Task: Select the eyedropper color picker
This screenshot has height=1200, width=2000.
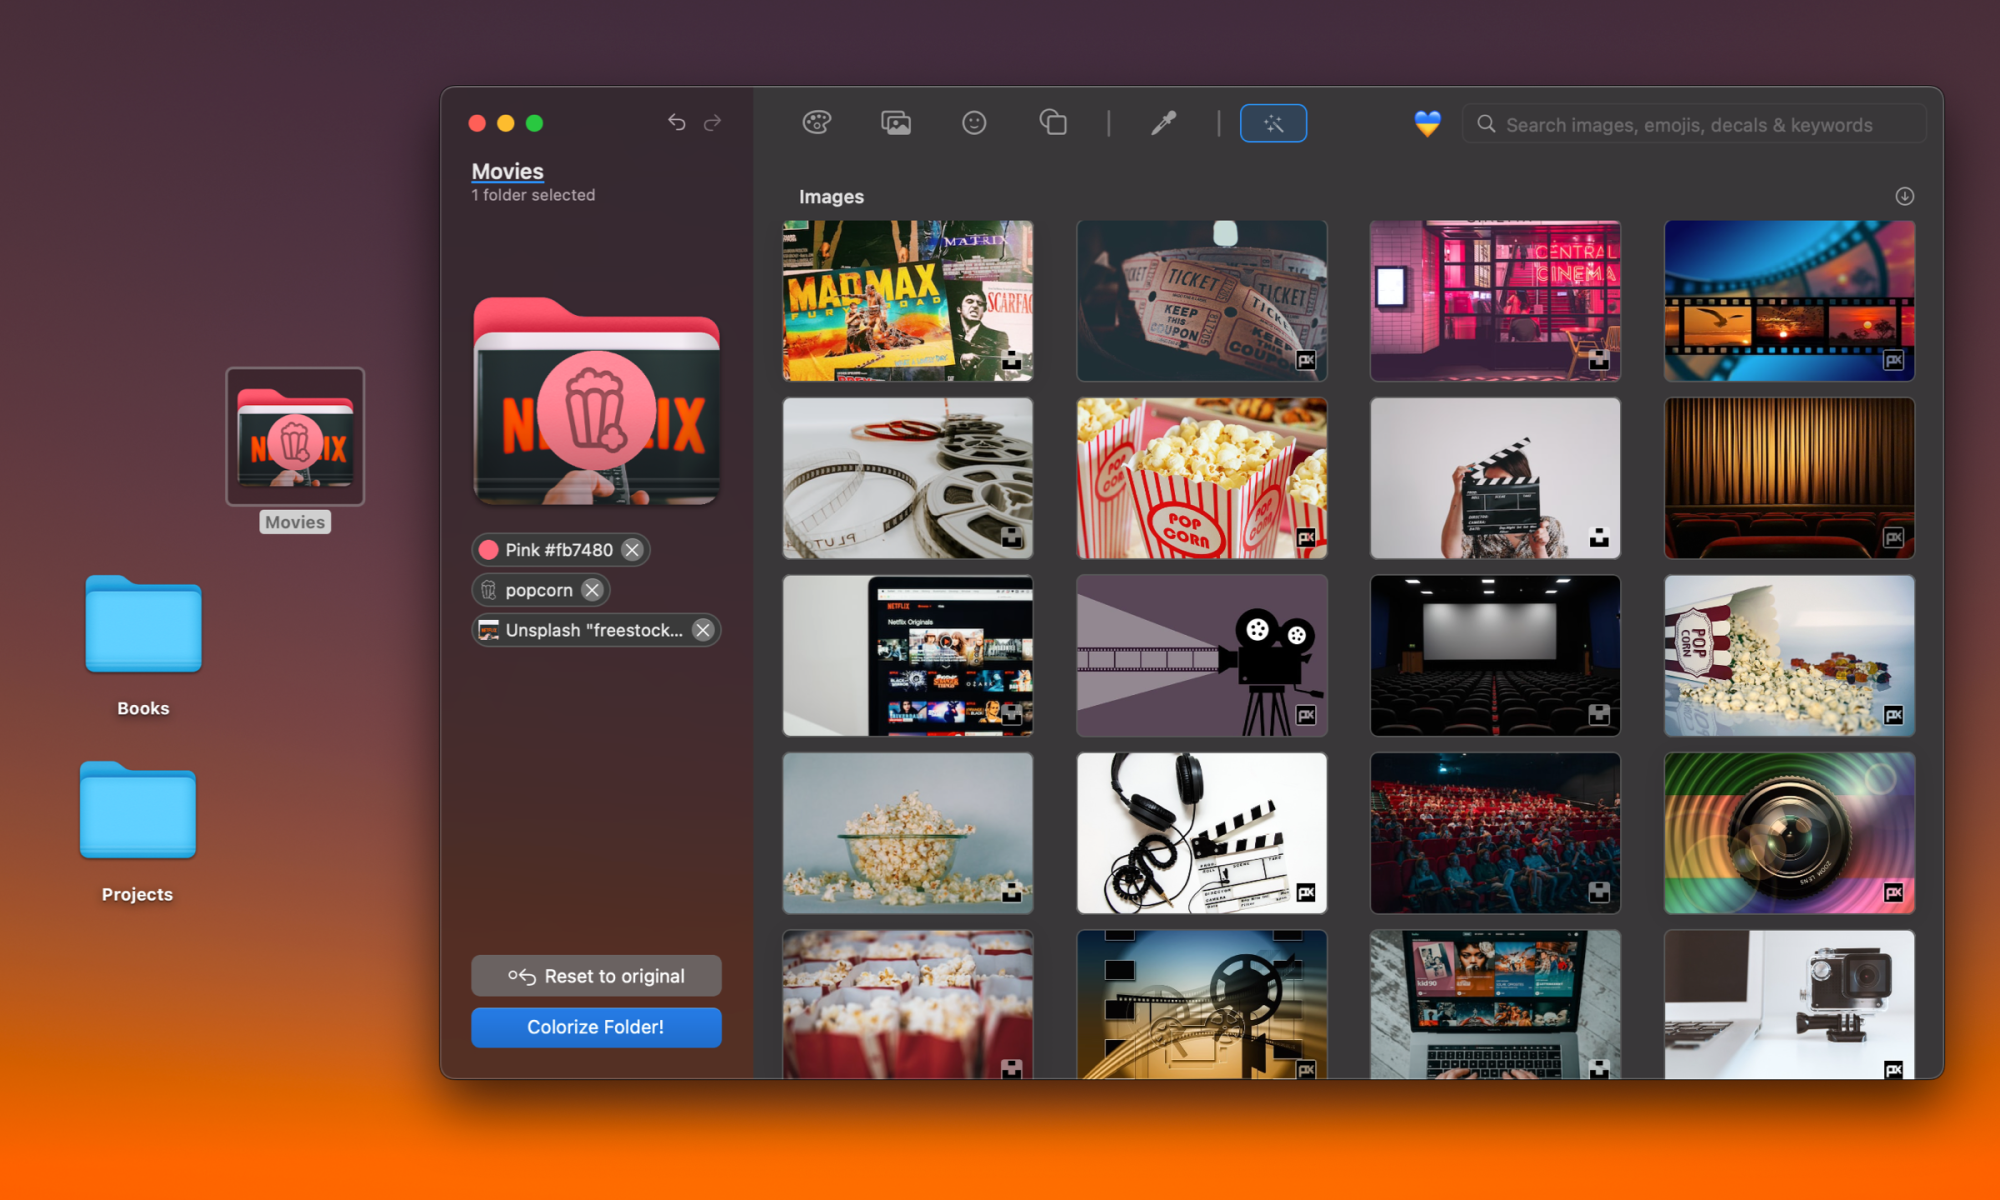Action: click(1163, 123)
